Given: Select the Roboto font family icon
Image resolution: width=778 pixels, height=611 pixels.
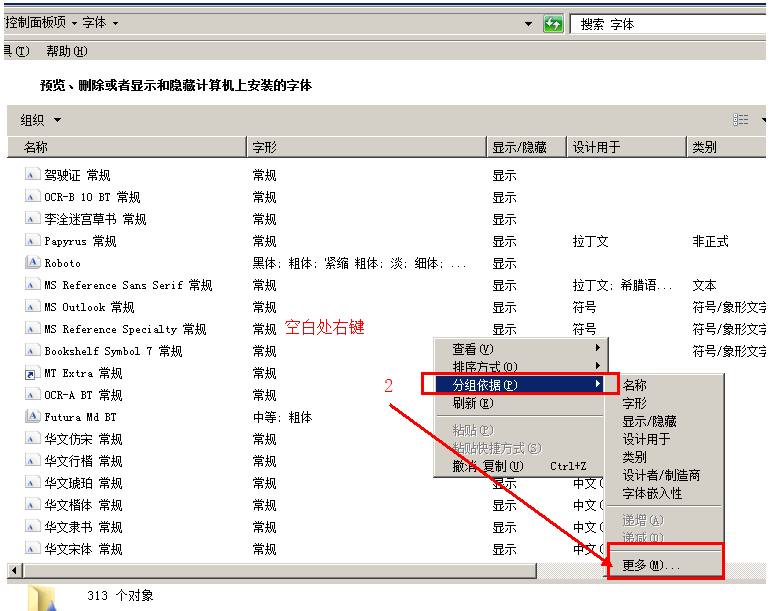Looking at the screenshot, I should pyautogui.click(x=32, y=263).
